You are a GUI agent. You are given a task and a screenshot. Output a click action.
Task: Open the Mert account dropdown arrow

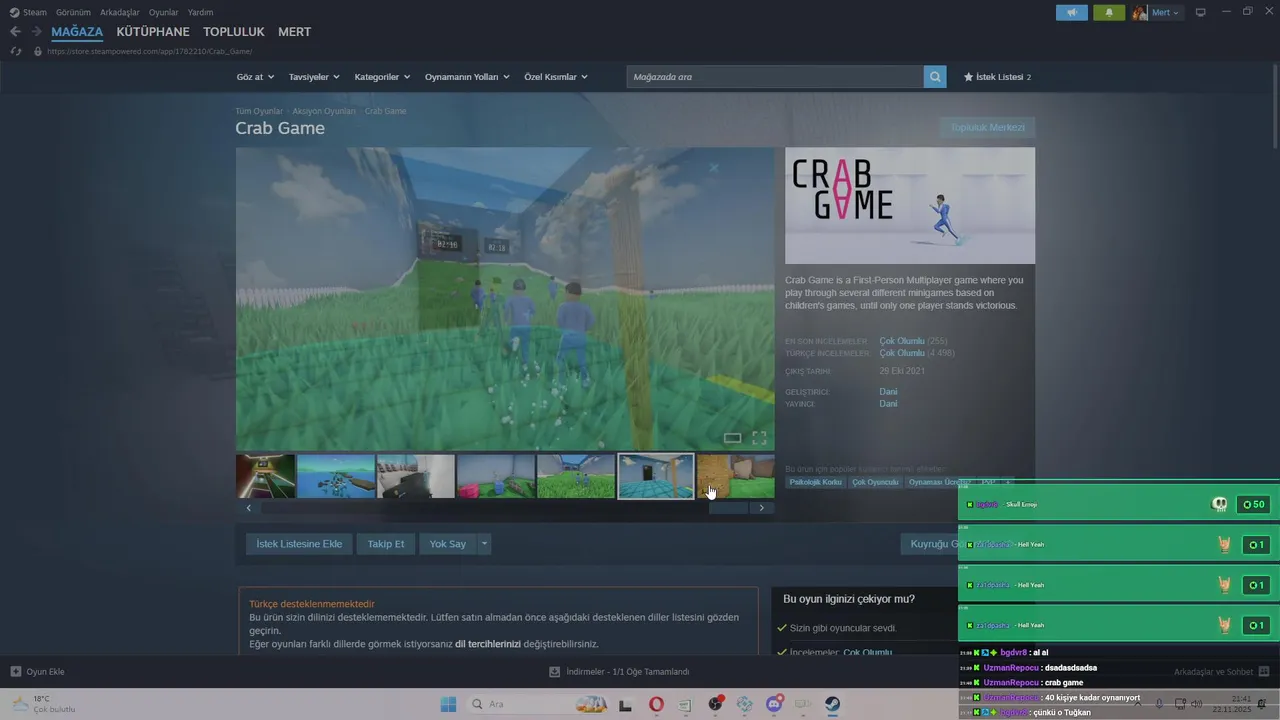(x=1175, y=13)
